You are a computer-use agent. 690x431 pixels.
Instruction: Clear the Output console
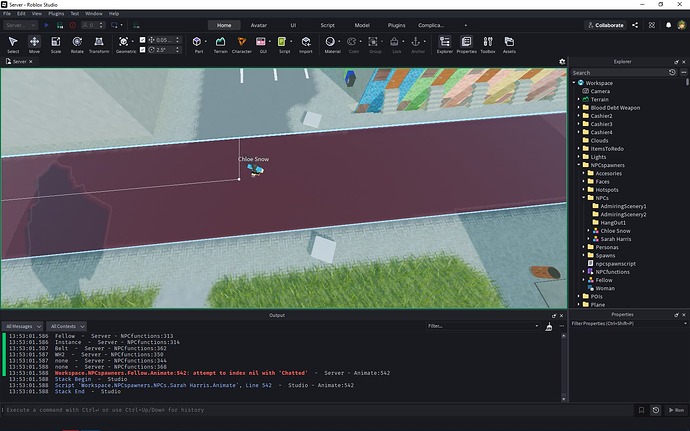point(549,327)
